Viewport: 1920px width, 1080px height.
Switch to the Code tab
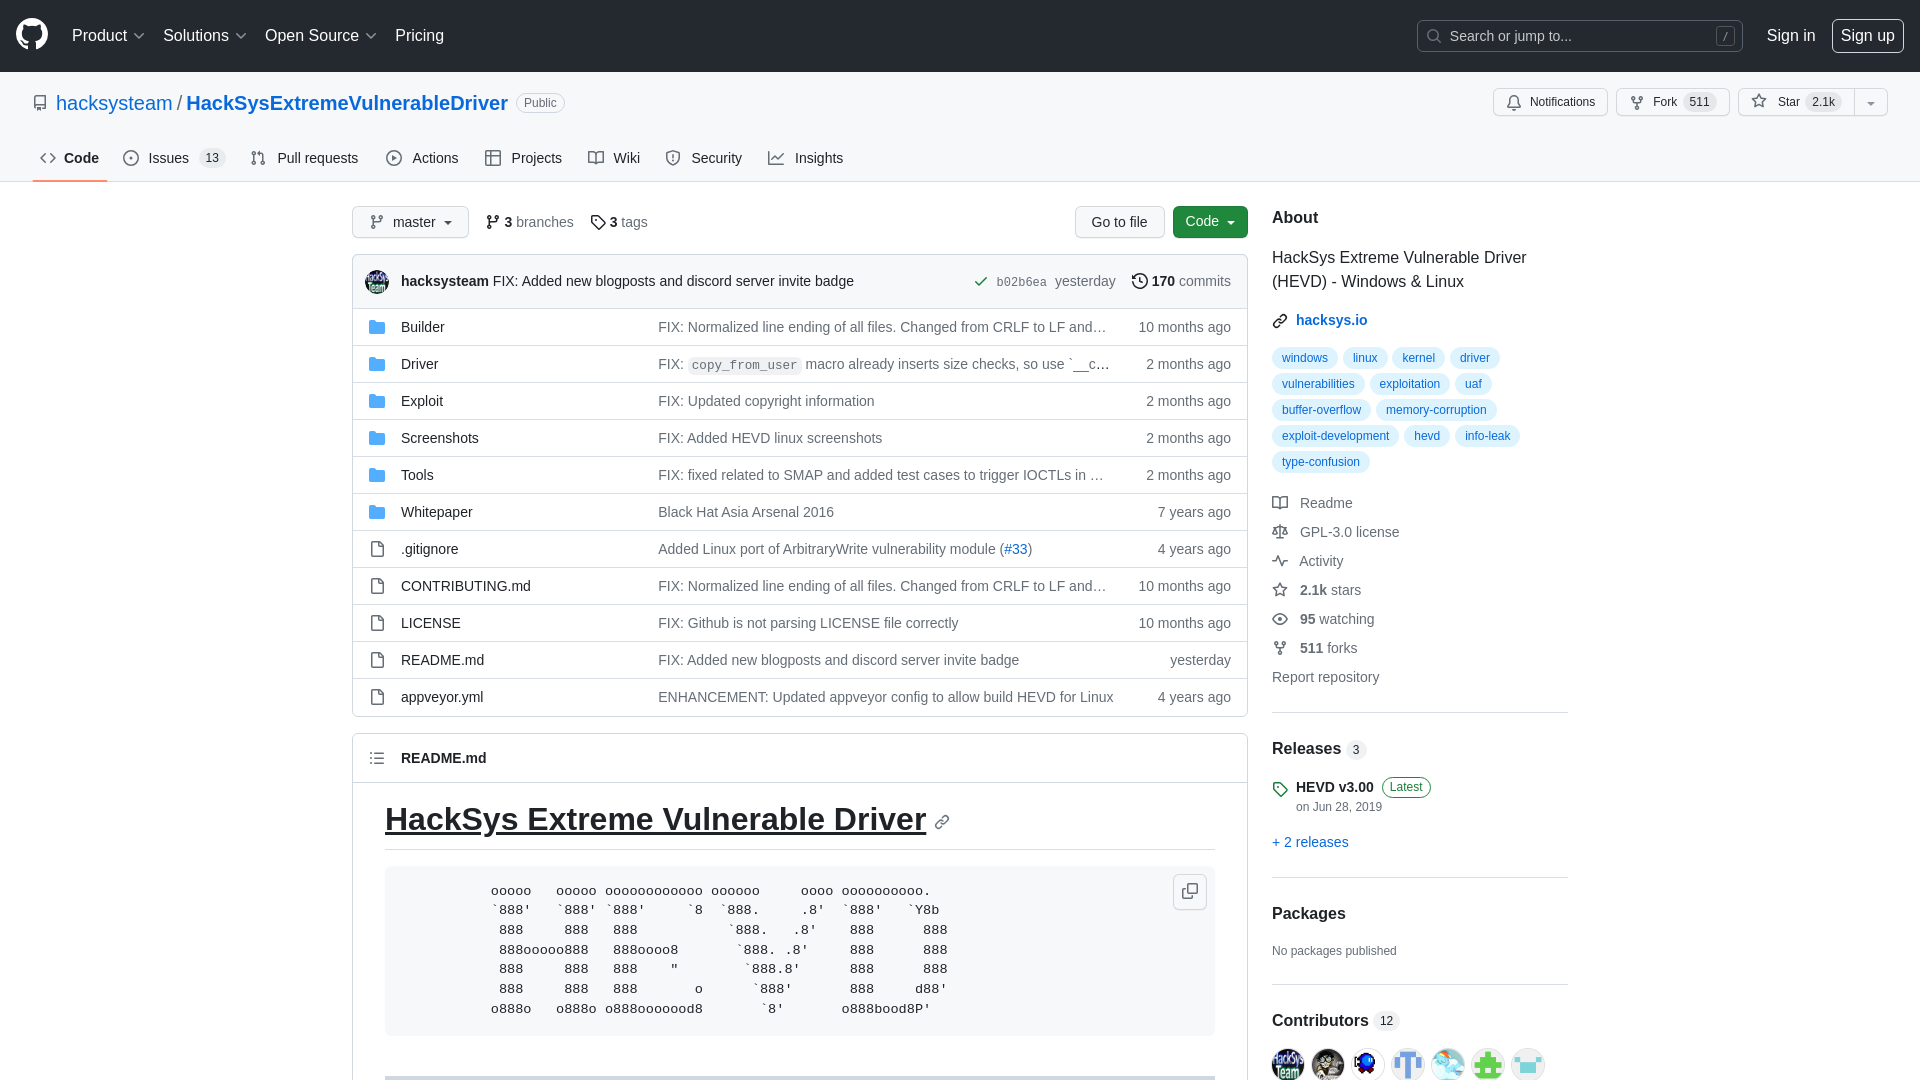70,158
